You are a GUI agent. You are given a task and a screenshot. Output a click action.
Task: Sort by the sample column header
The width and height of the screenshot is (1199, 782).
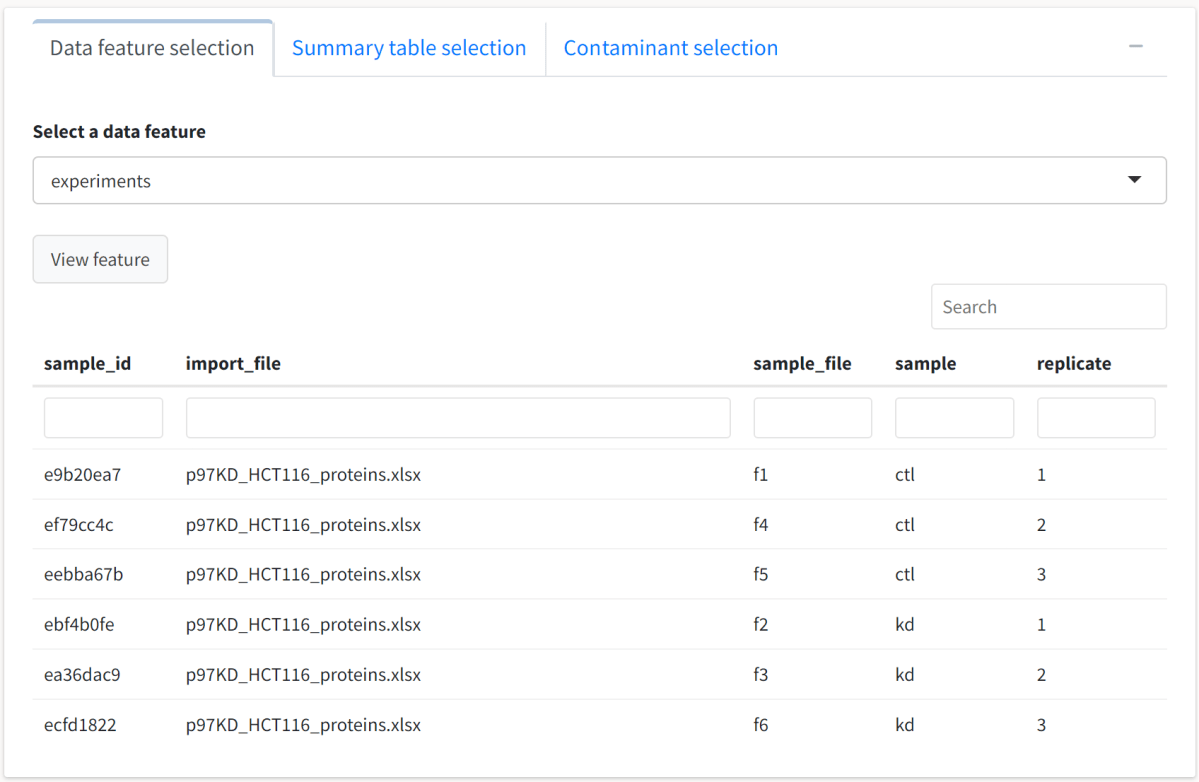[x=925, y=364]
